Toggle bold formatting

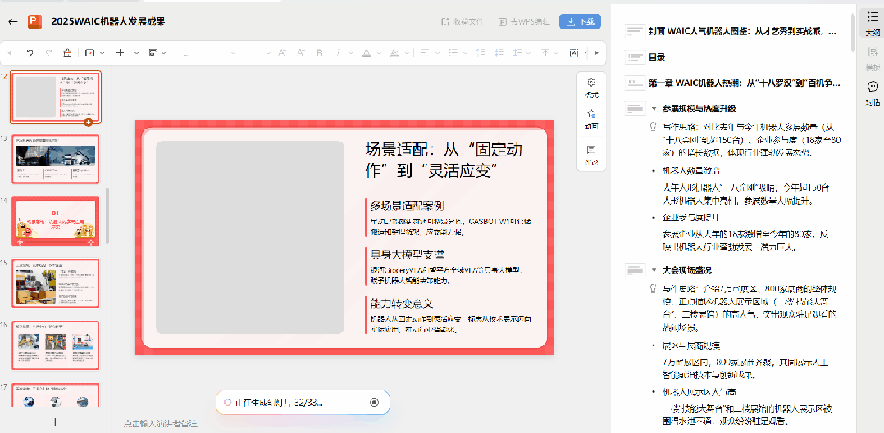click(320, 53)
